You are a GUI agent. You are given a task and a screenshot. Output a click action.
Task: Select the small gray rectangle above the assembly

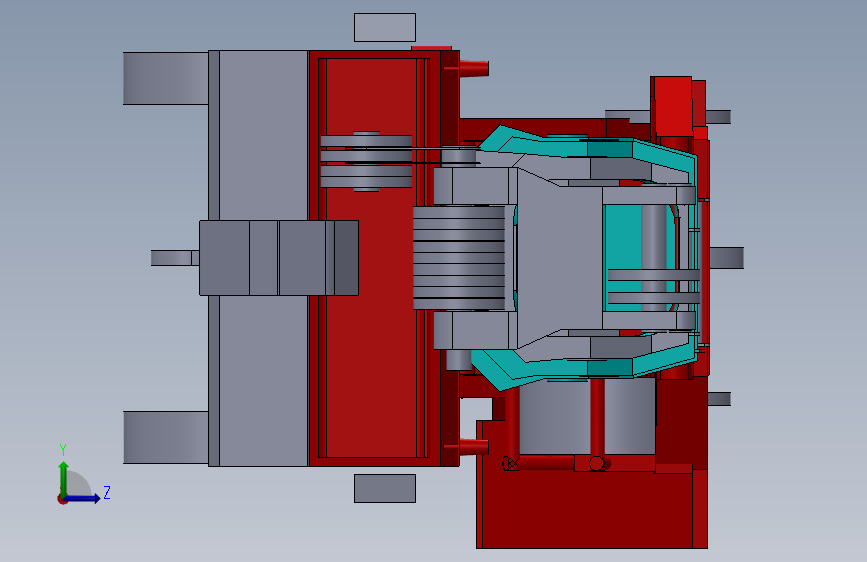tap(385, 28)
